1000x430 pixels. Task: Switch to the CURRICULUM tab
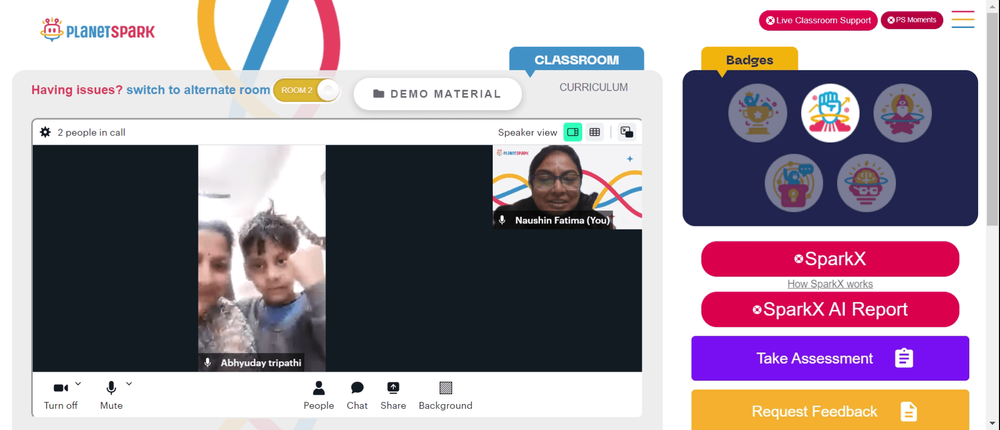(594, 87)
